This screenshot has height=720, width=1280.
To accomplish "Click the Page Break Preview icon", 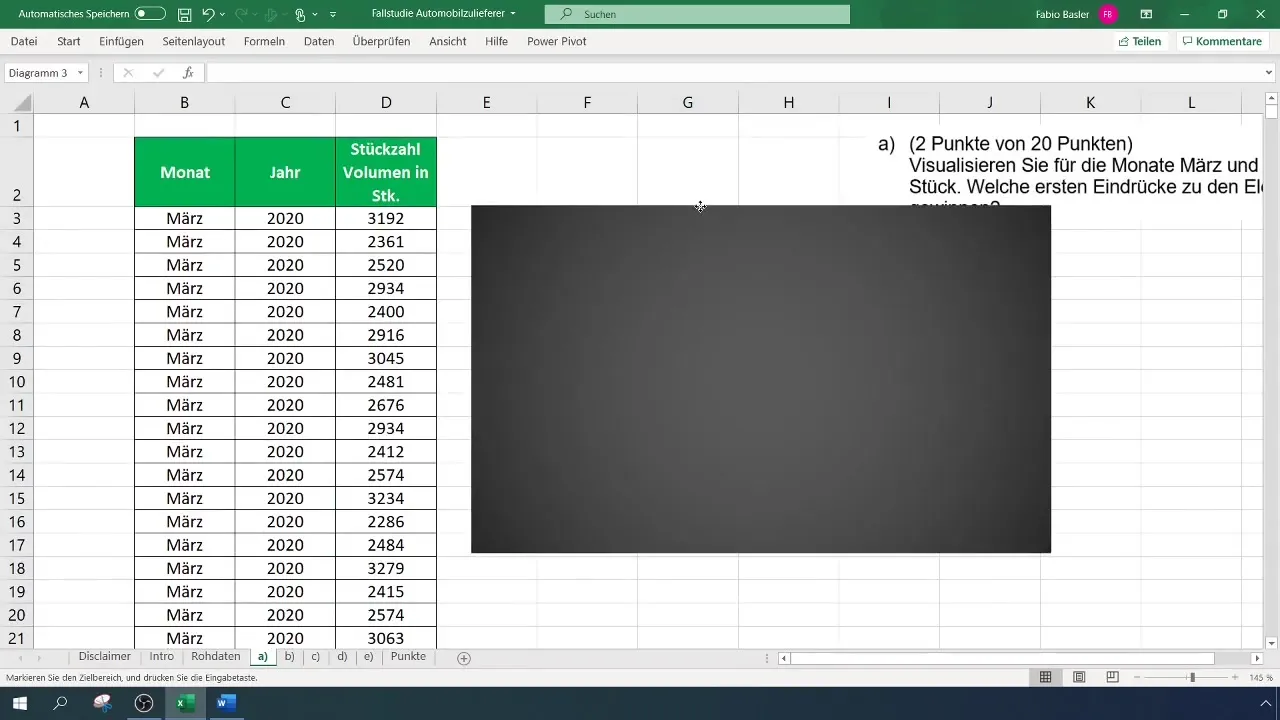I will pyautogui.click(x=1112, y=677).
